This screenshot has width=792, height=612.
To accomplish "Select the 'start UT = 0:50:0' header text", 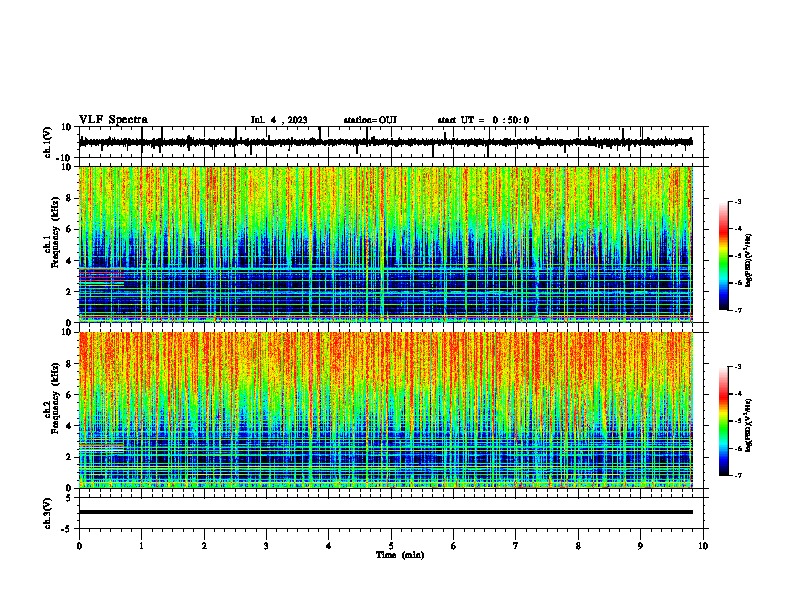I will click(x=483, y=120).
